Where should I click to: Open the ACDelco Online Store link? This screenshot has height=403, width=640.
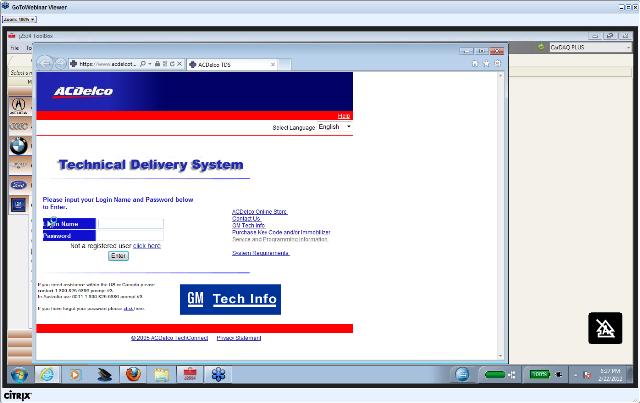tap(260, 212)
